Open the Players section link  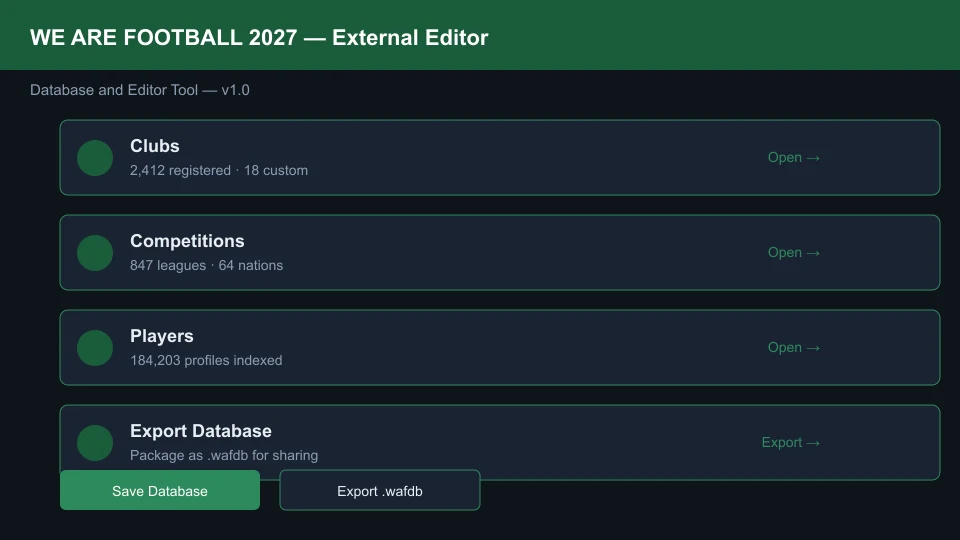coord(793,347)
